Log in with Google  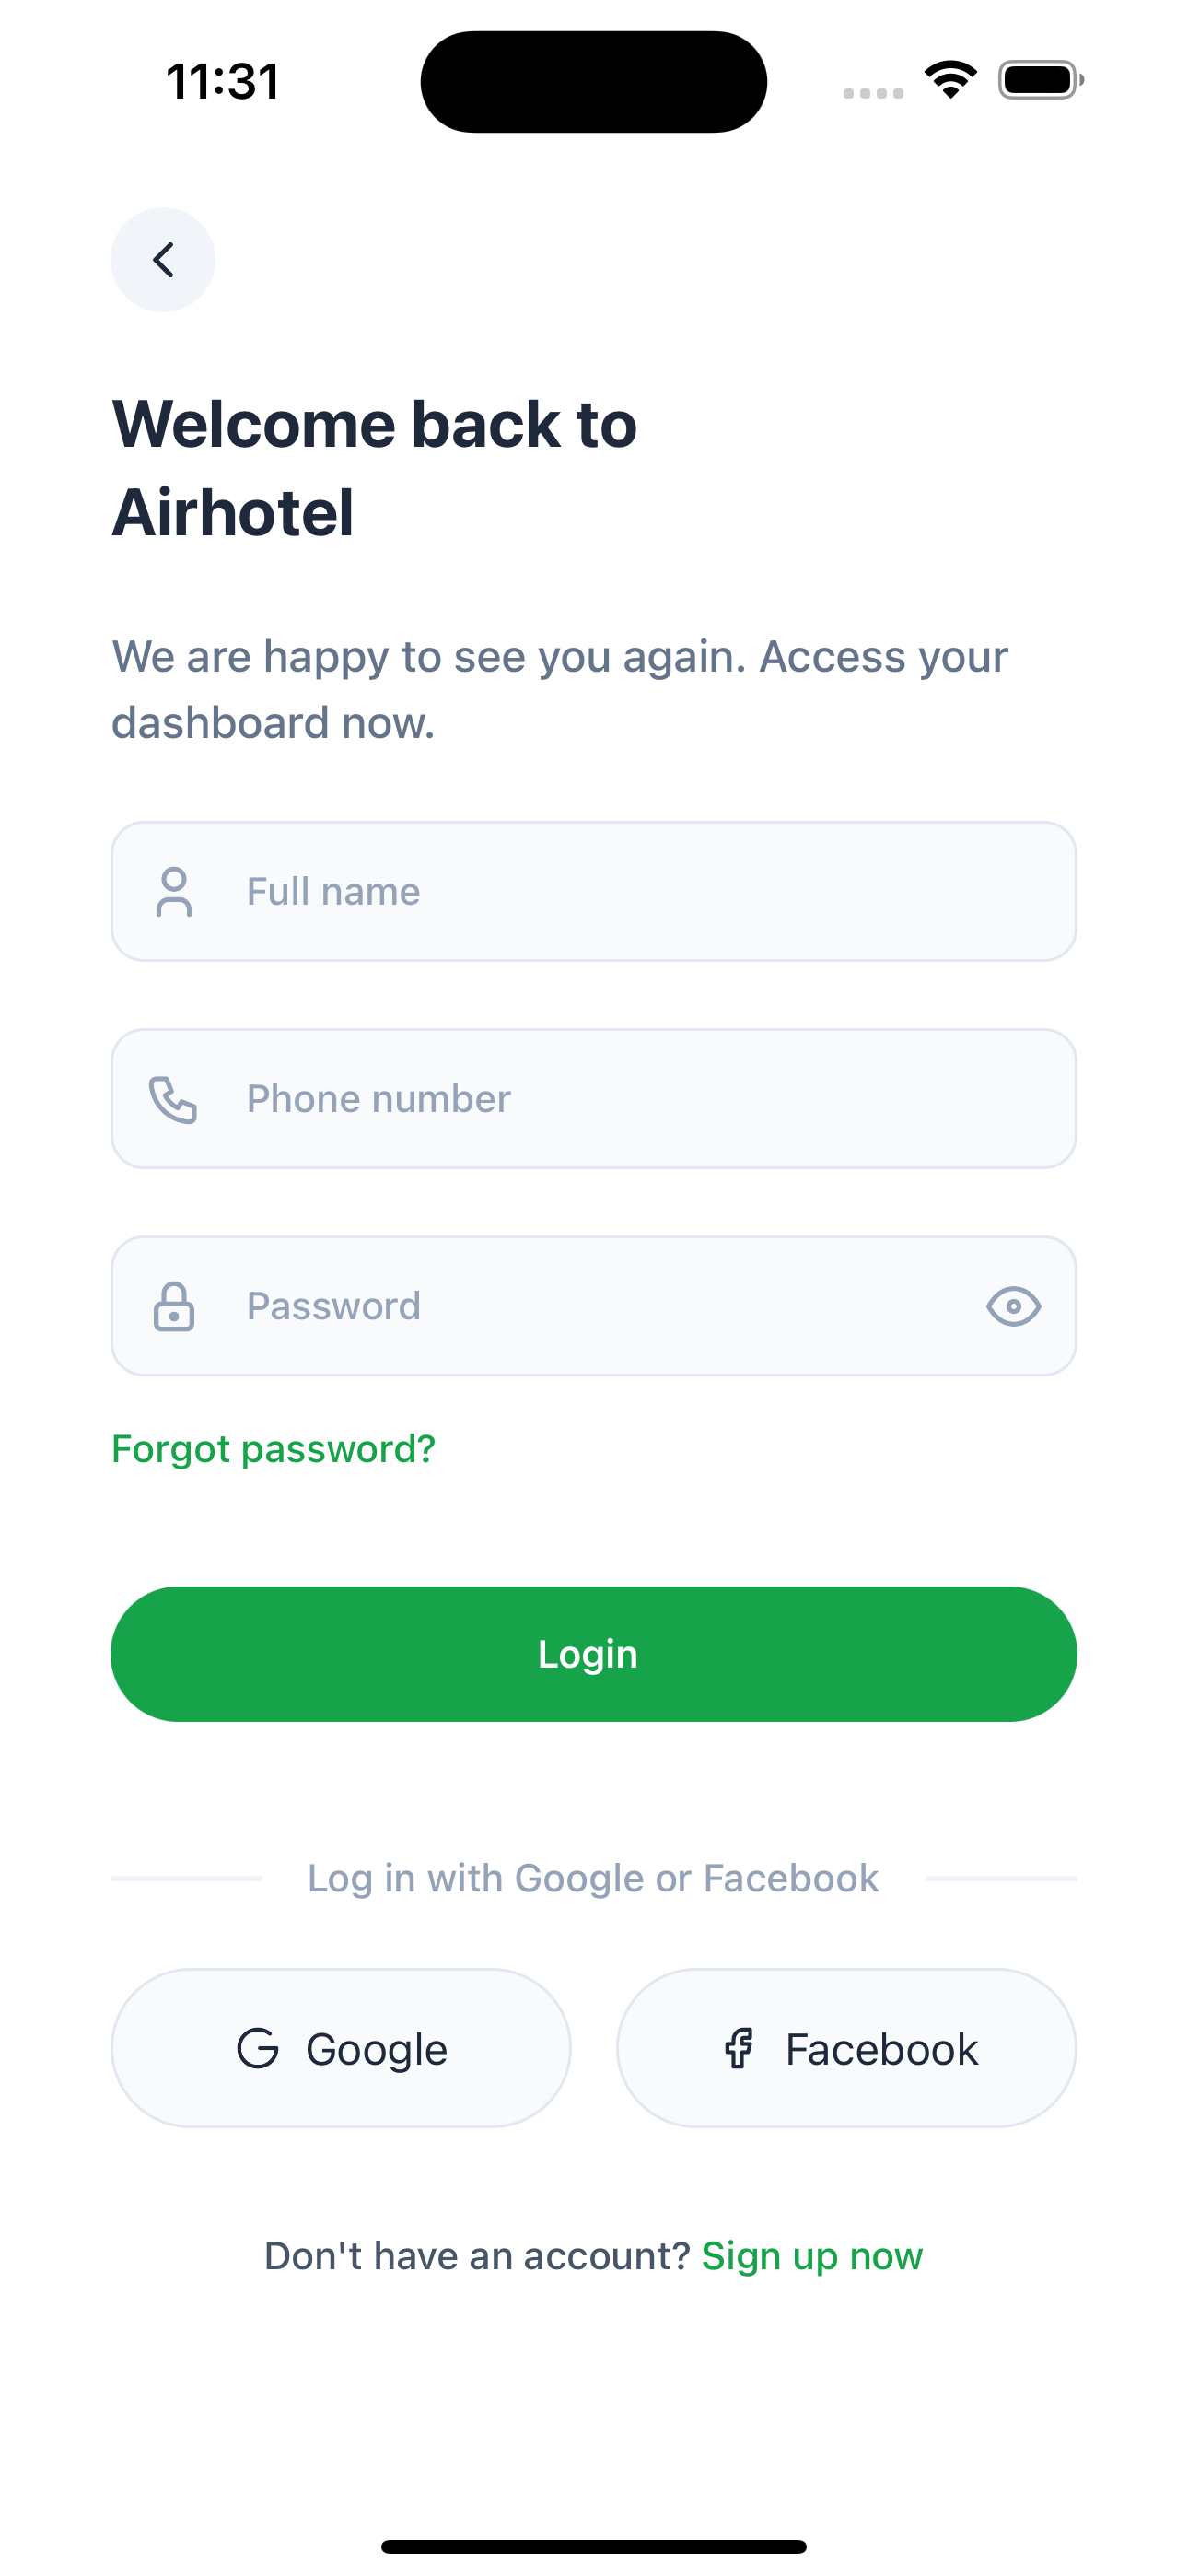[340, 2047]
